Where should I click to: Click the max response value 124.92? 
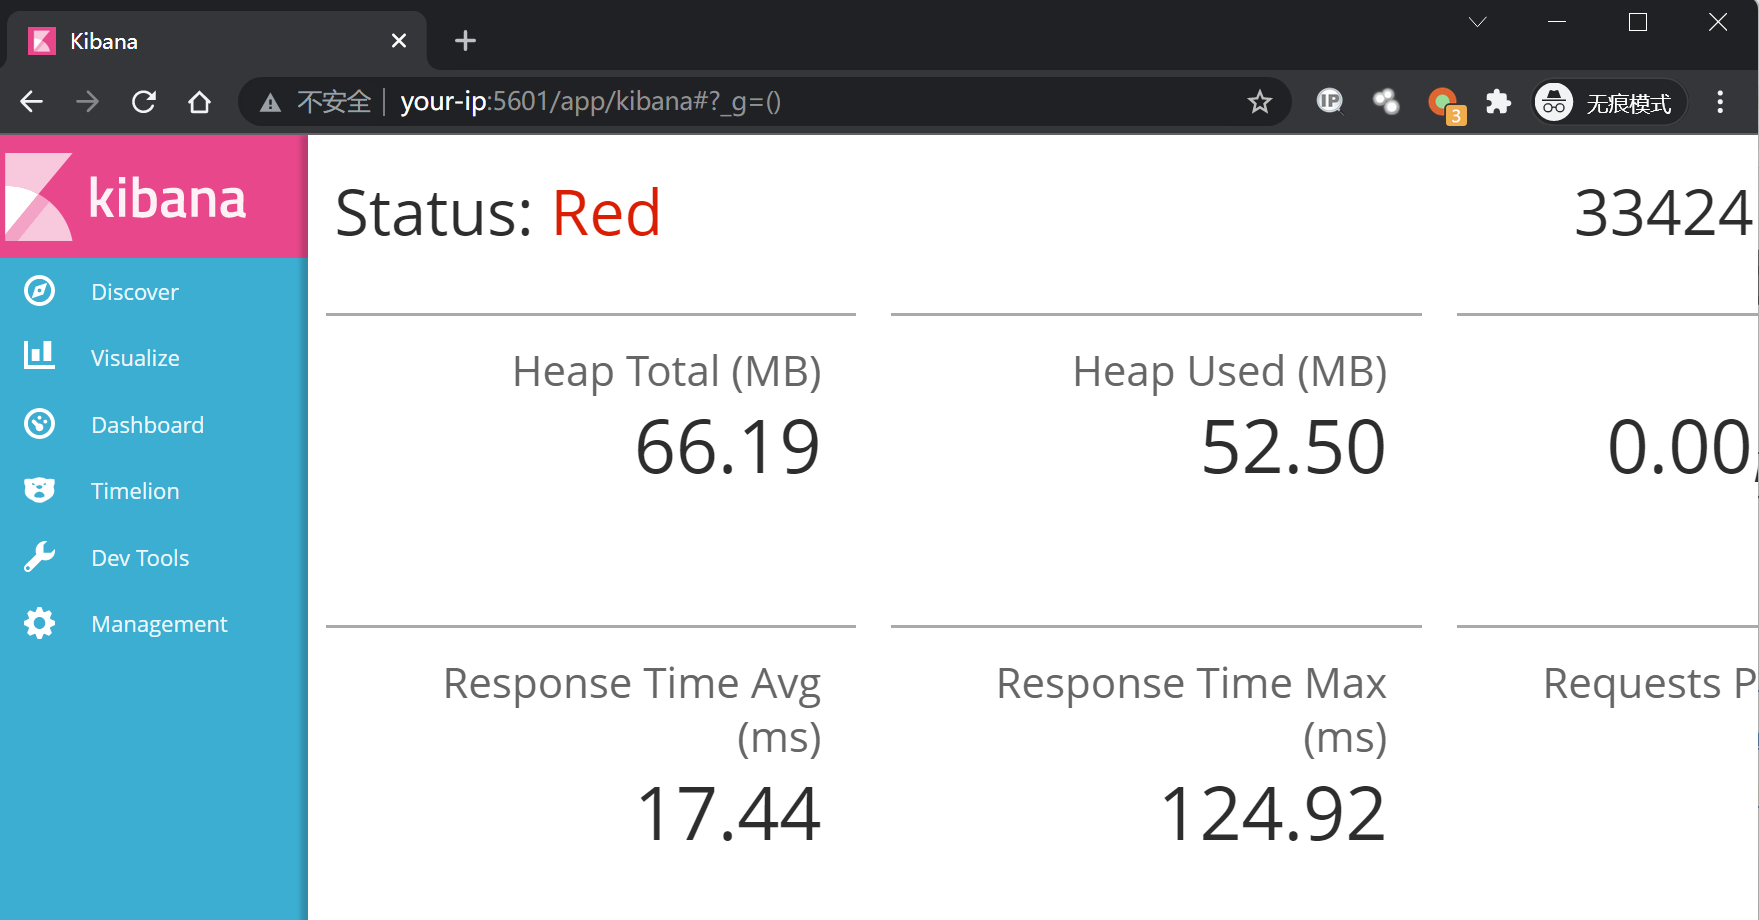1273,814
